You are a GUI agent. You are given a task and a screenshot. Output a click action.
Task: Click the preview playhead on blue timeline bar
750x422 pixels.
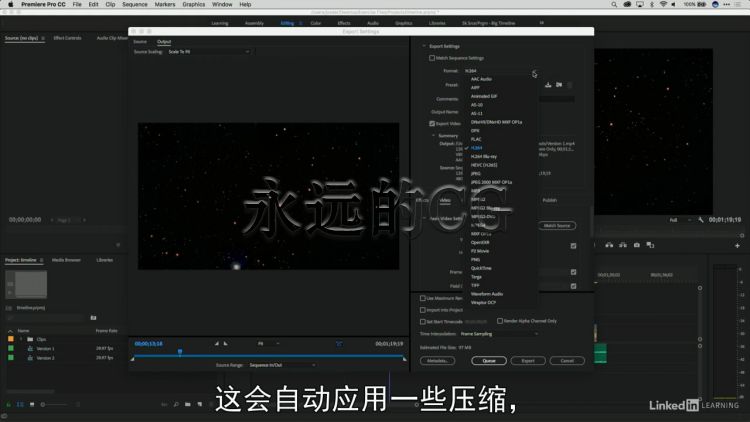(x=180, y=352)
